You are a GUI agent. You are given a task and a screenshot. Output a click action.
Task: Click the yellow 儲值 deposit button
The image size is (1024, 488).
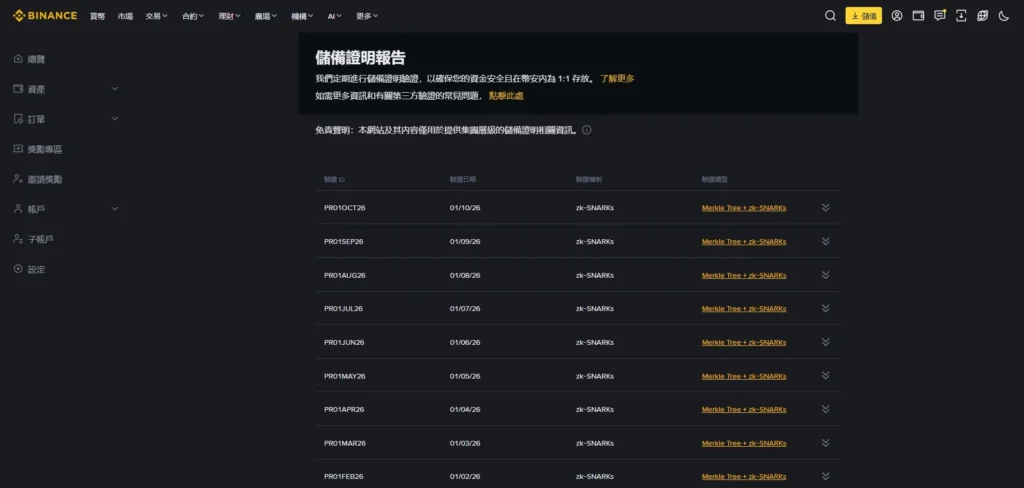(863, 16)
